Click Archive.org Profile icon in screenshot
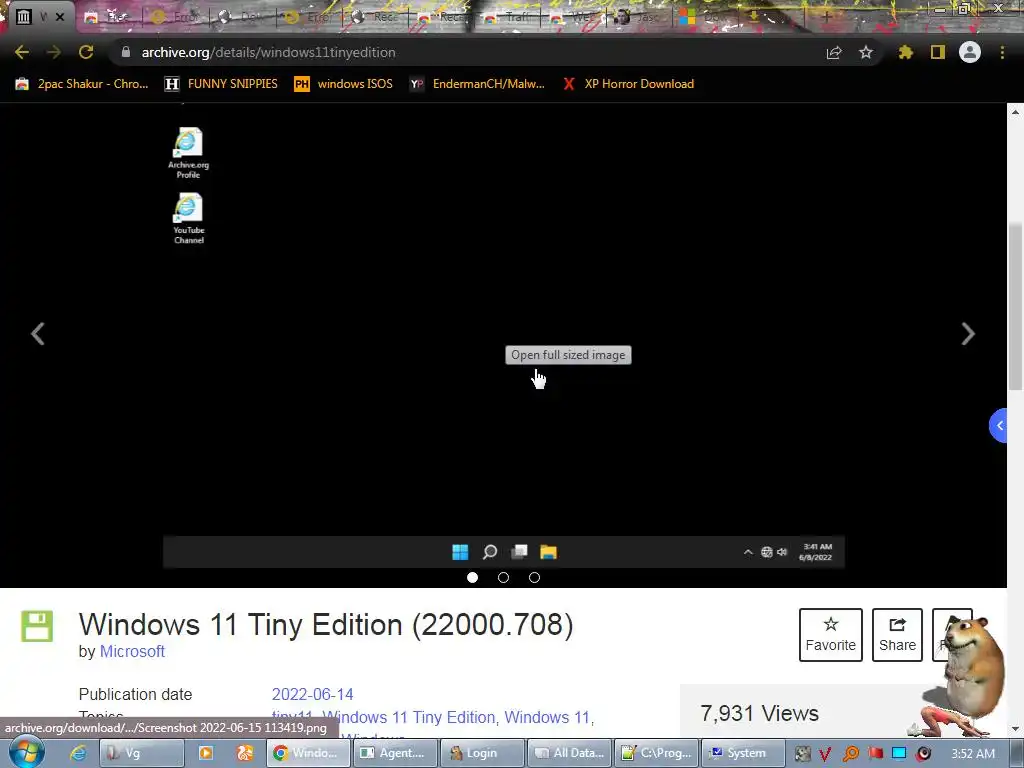Viewport: 1024px width, 768px height. tap(188, 153)
